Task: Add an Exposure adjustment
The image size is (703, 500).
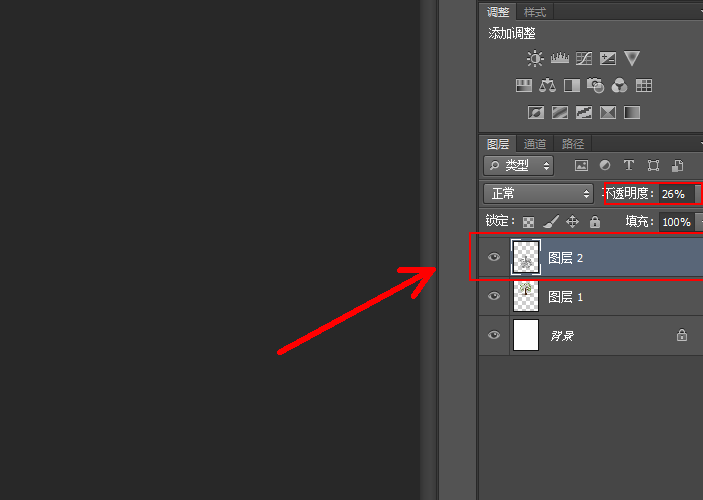Action: pos(608,58)
